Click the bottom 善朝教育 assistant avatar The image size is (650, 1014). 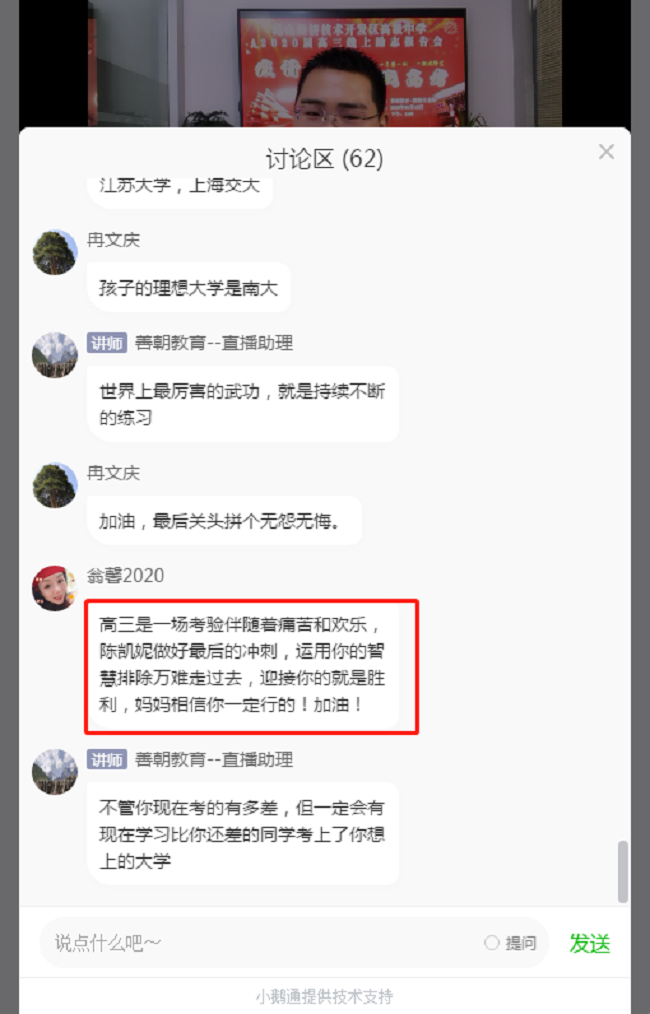point(55,771)
